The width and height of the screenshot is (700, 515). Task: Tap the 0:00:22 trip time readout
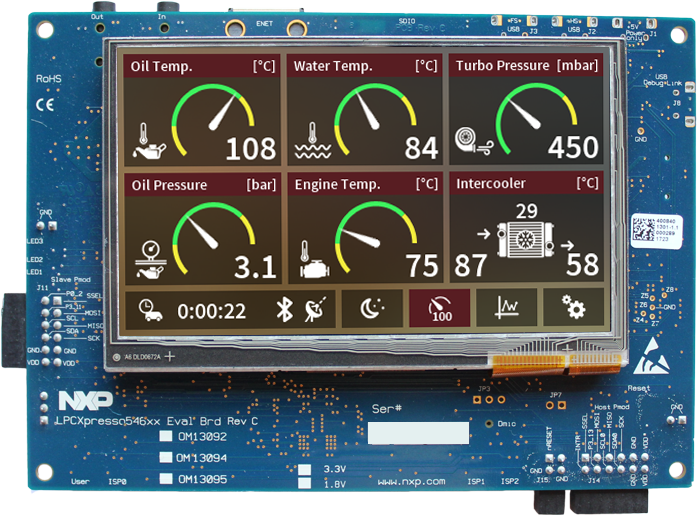(x=212, y=311)
